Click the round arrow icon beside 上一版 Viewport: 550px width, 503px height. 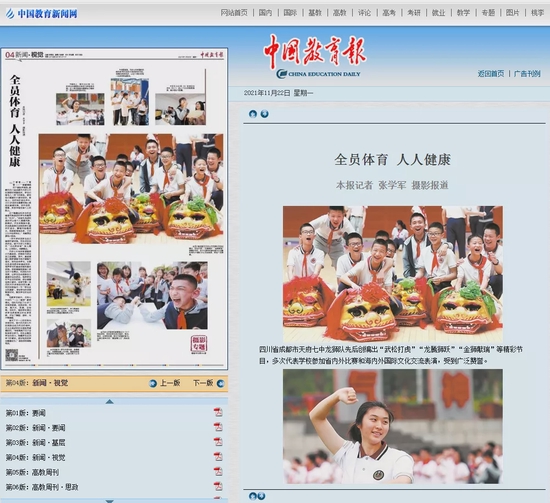[153, 383]
